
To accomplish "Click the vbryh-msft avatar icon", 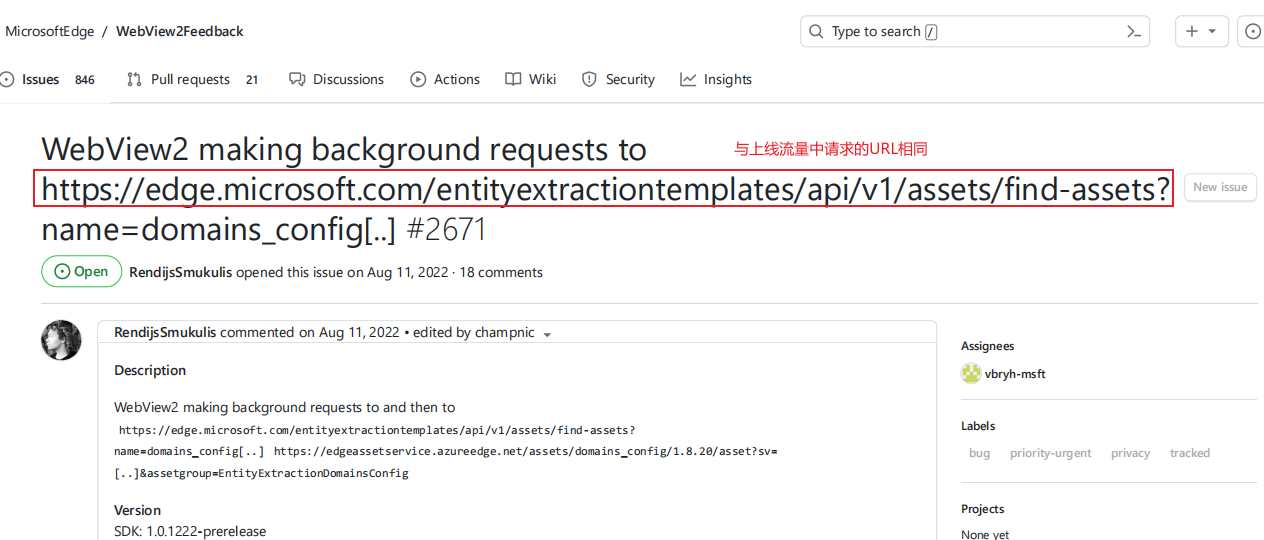I will pyautogui.click(x=970, y=374).
